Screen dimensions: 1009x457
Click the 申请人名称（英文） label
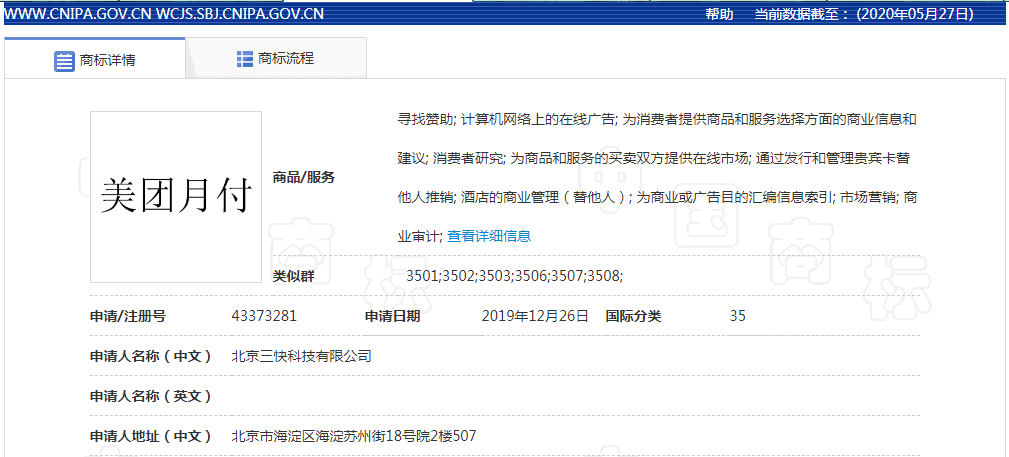(x=151, y=396)
